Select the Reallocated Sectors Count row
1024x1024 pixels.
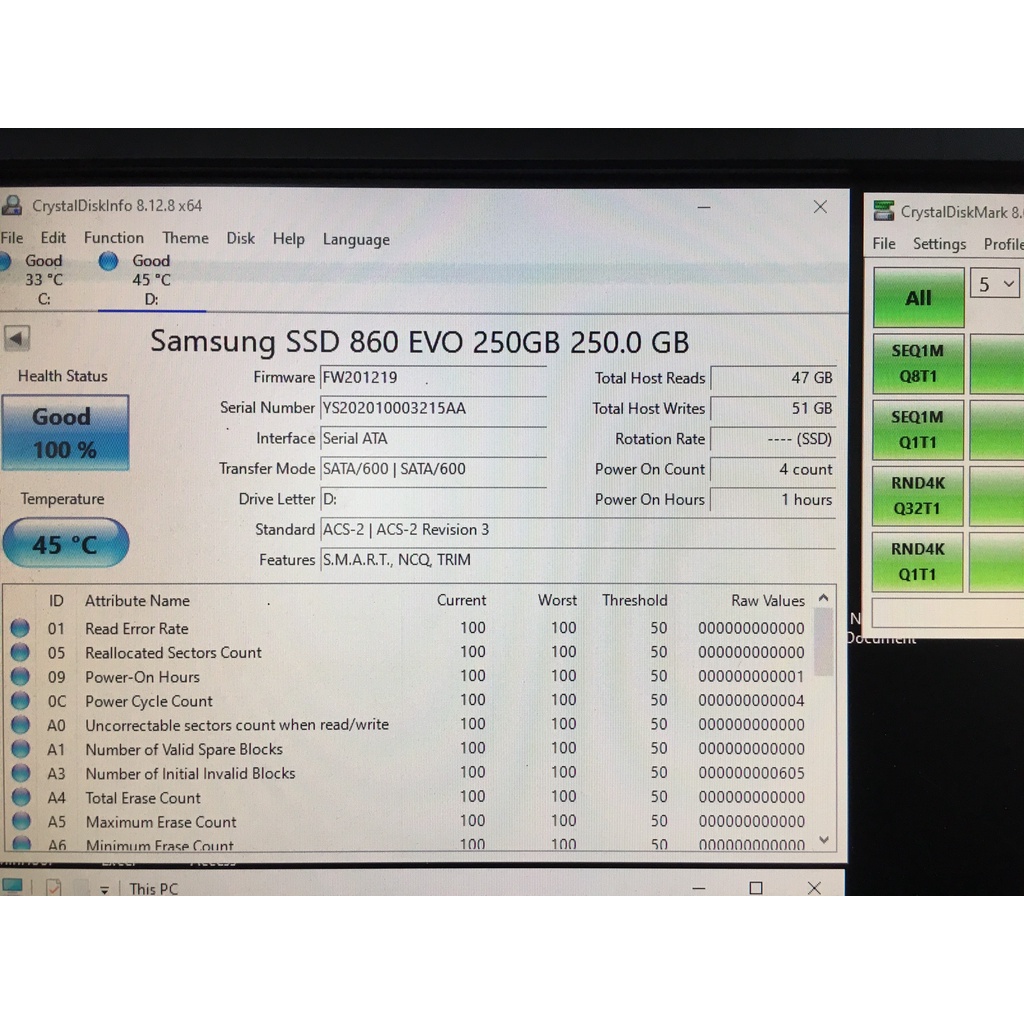pos(409,652)
